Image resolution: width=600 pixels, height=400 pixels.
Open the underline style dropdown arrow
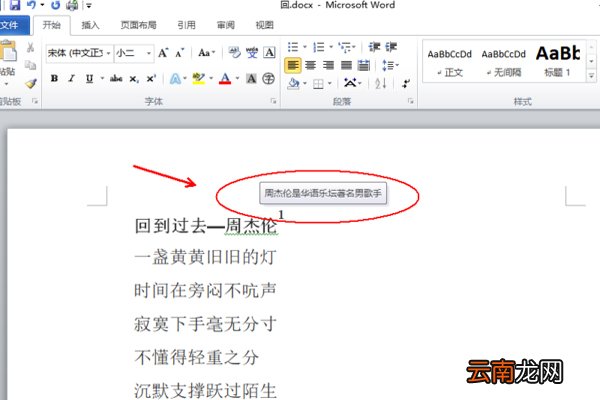(x=102, y=78)
